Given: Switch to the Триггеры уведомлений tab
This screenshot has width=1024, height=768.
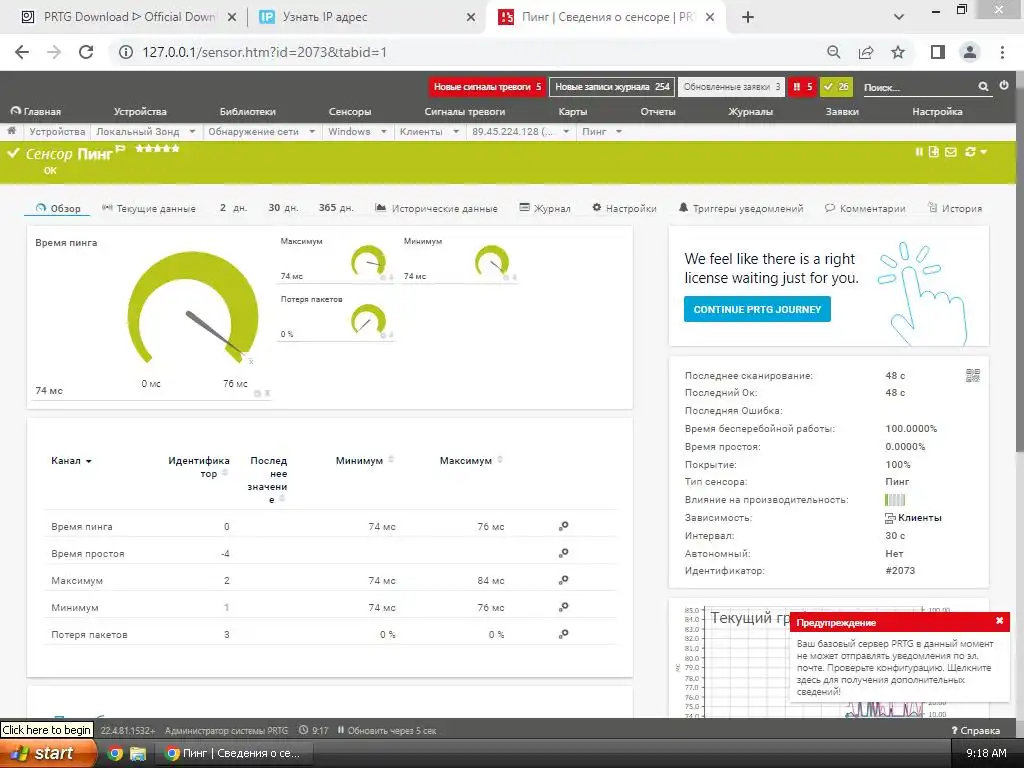Looking at the screenshot, I should click(741, 208).
